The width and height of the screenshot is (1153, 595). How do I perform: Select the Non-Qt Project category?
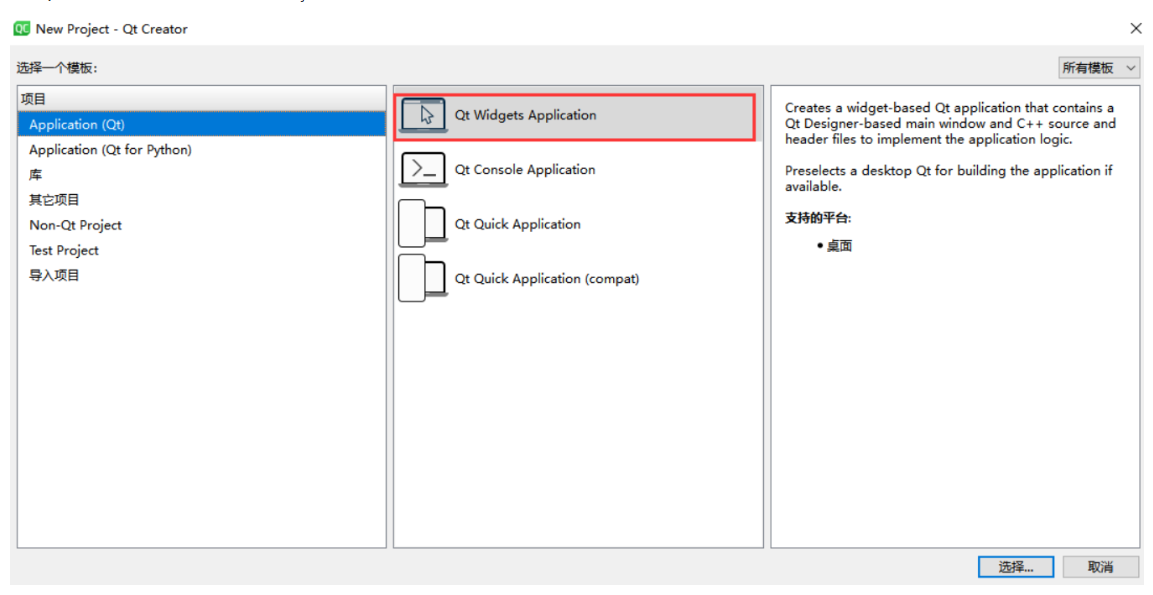[x=201, y=225]
